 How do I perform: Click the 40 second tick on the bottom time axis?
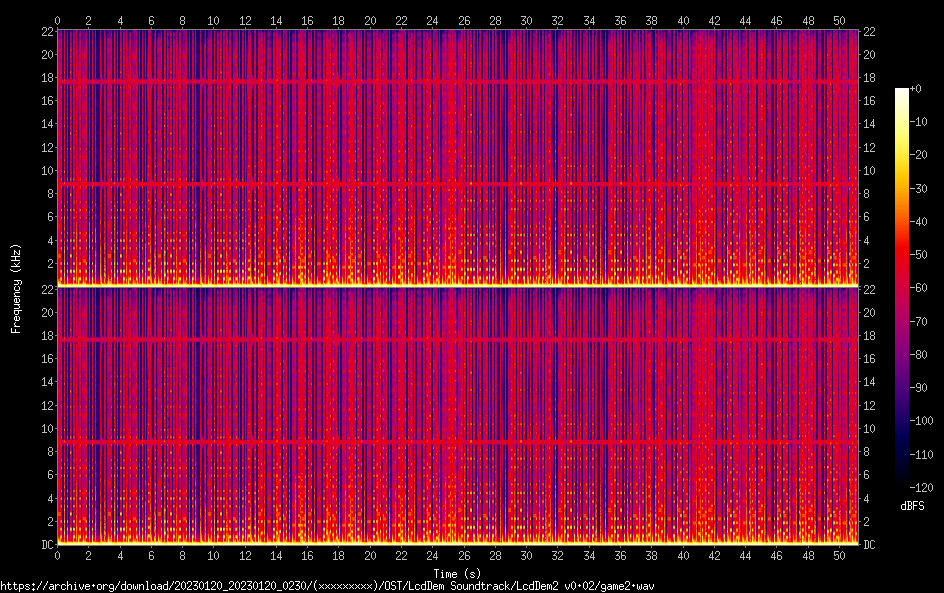pyautogui.click(x=683, y=556)
